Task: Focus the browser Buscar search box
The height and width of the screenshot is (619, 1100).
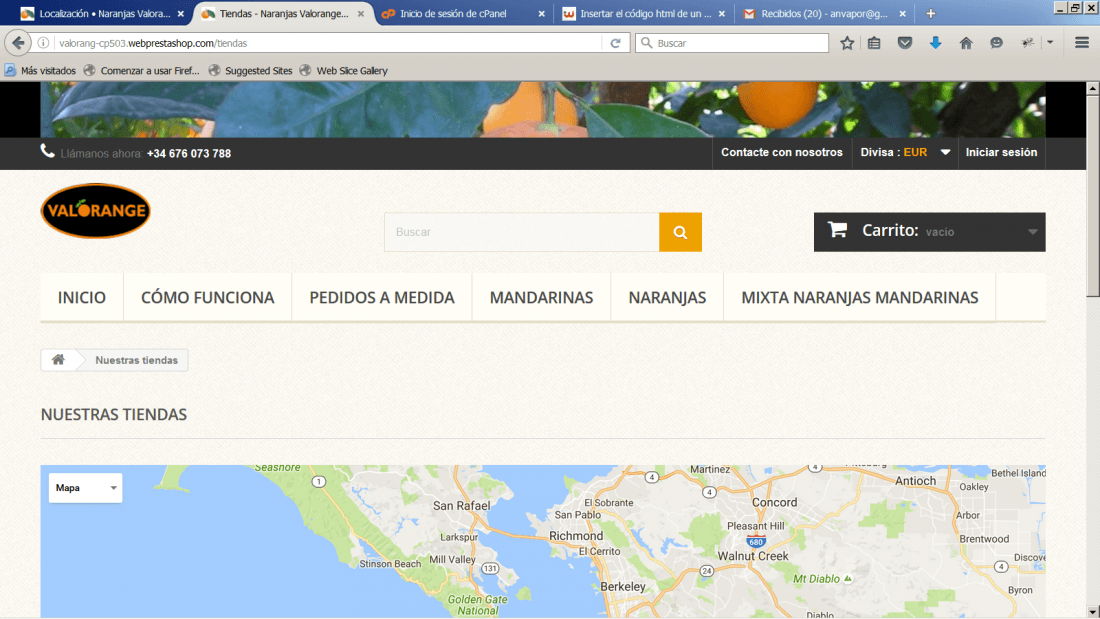Action: tap(732, 43)
